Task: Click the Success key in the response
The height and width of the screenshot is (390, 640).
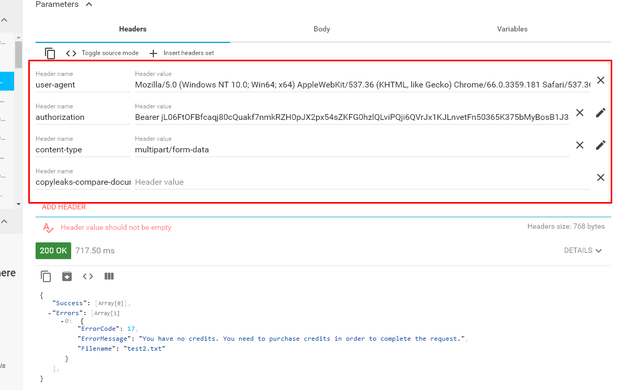Action: click(x=69, y=303)
